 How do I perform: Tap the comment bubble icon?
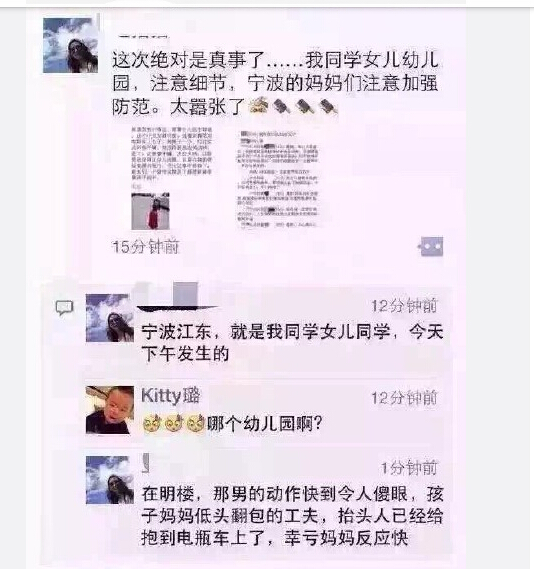pos(64,308)
